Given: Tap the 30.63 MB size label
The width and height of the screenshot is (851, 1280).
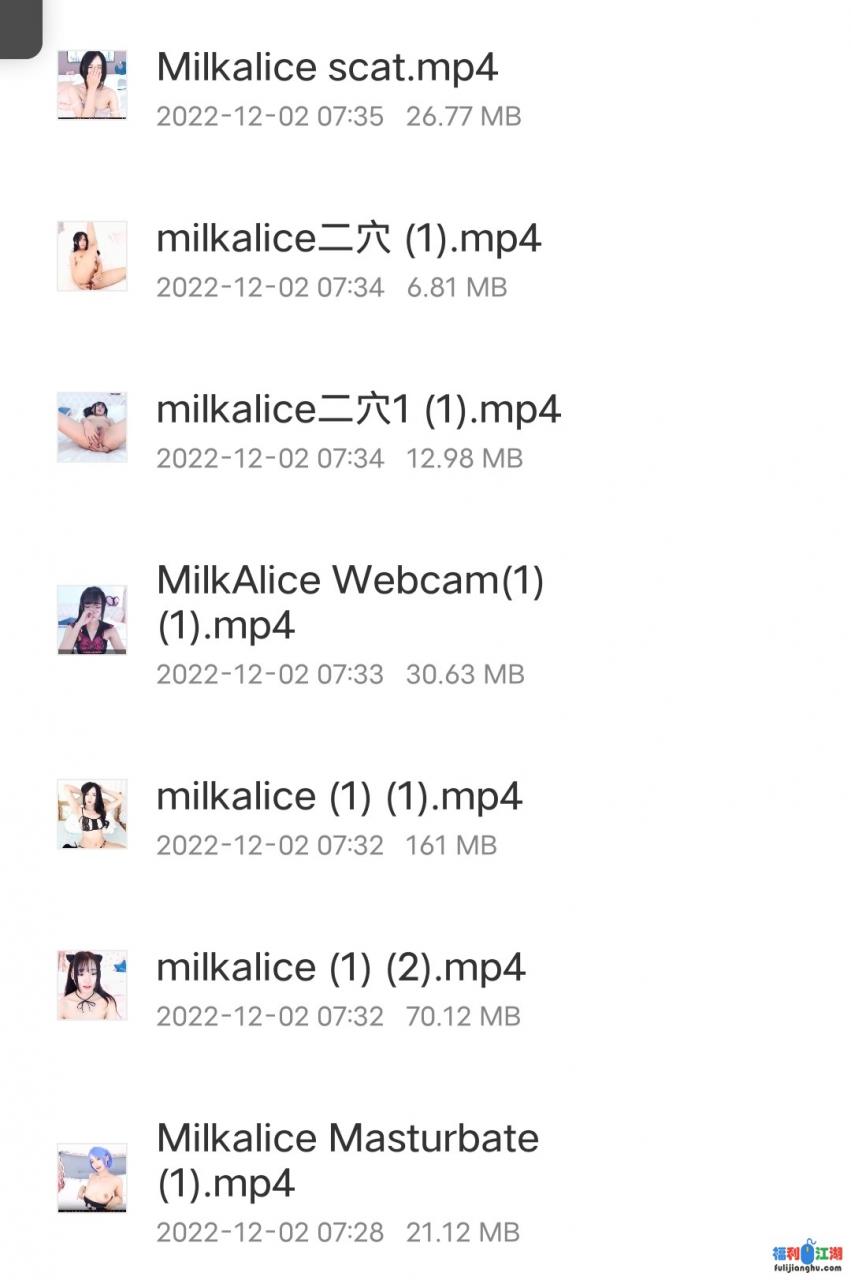Looking at the screenshot, I should [465, 674].
